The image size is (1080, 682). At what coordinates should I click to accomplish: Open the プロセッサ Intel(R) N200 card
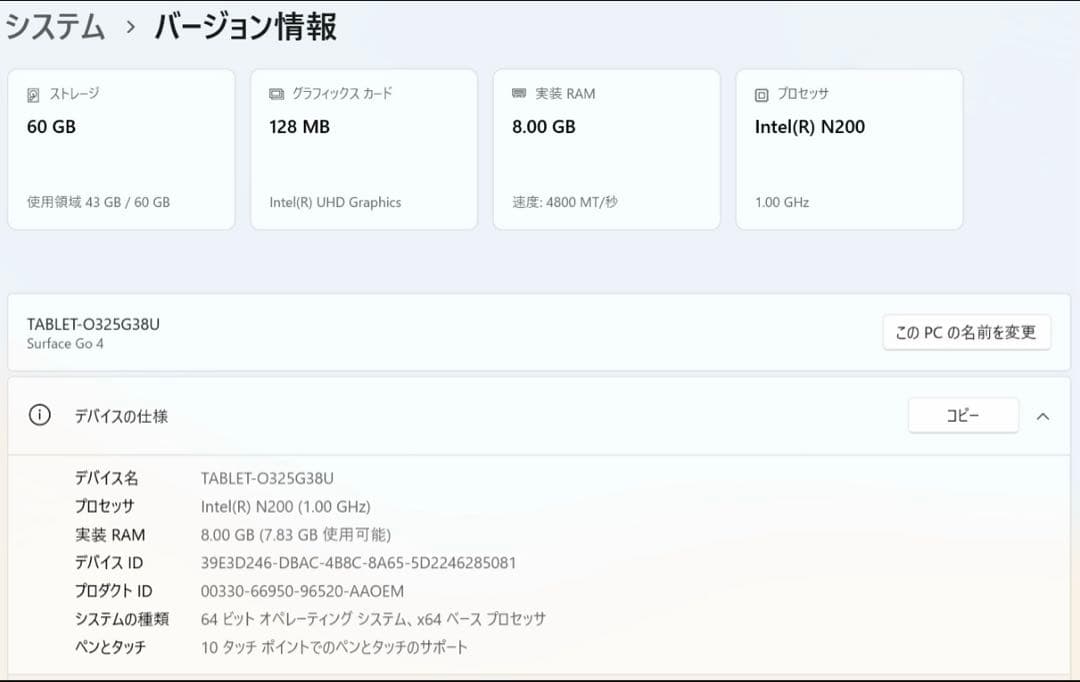pos(849,147)
